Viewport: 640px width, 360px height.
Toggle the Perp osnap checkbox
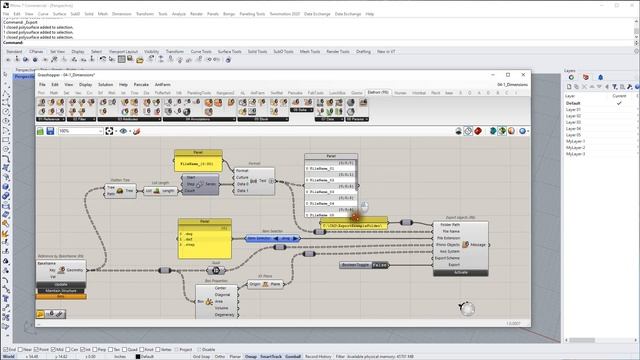pyautogui.click(x=95, y=349)
